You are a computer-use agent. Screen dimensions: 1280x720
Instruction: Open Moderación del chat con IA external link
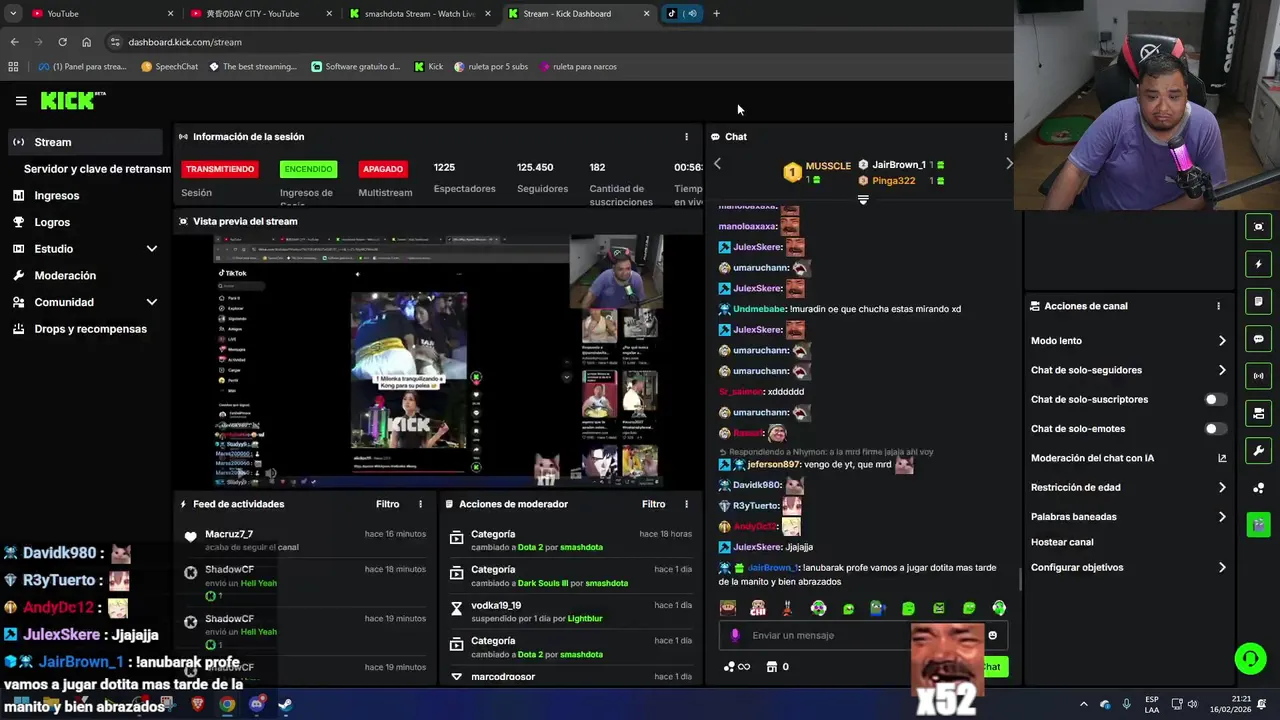point(1222,458)
